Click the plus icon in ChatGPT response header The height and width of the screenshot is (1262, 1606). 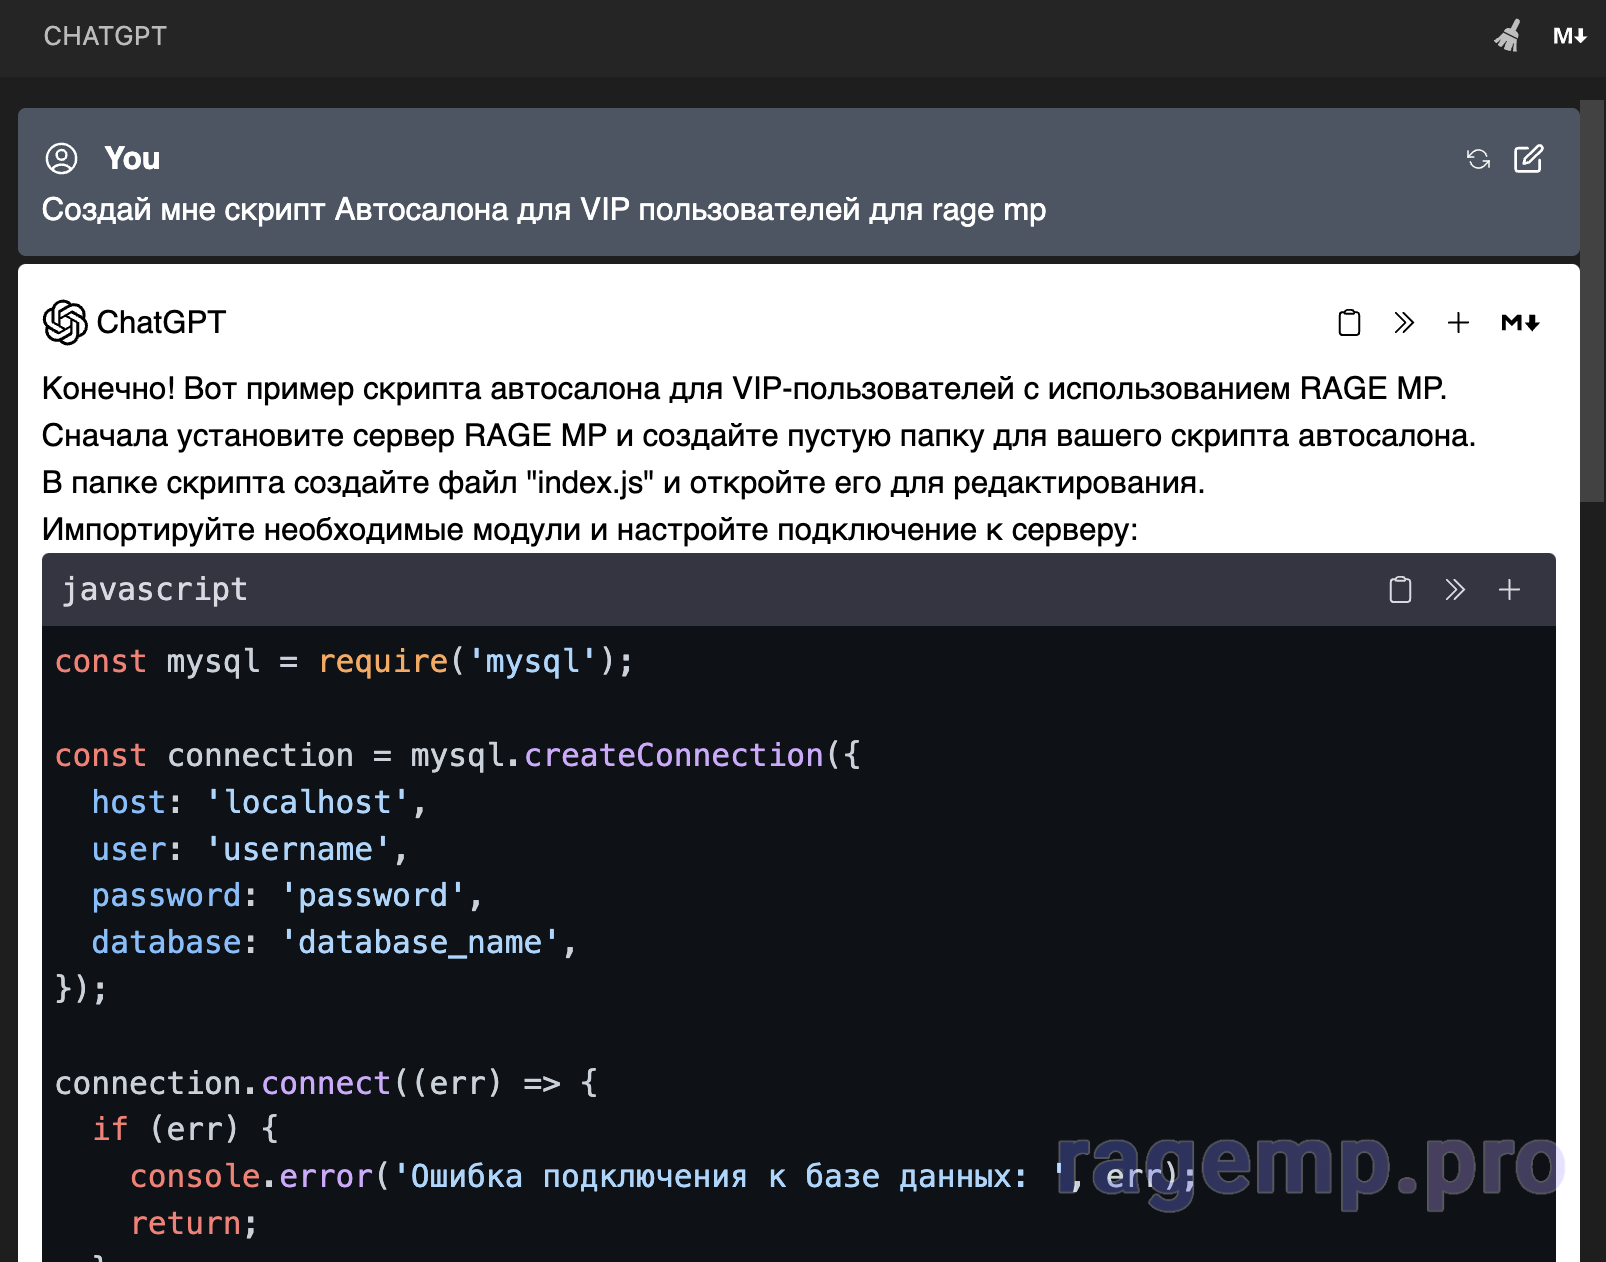pos(1458,322)
